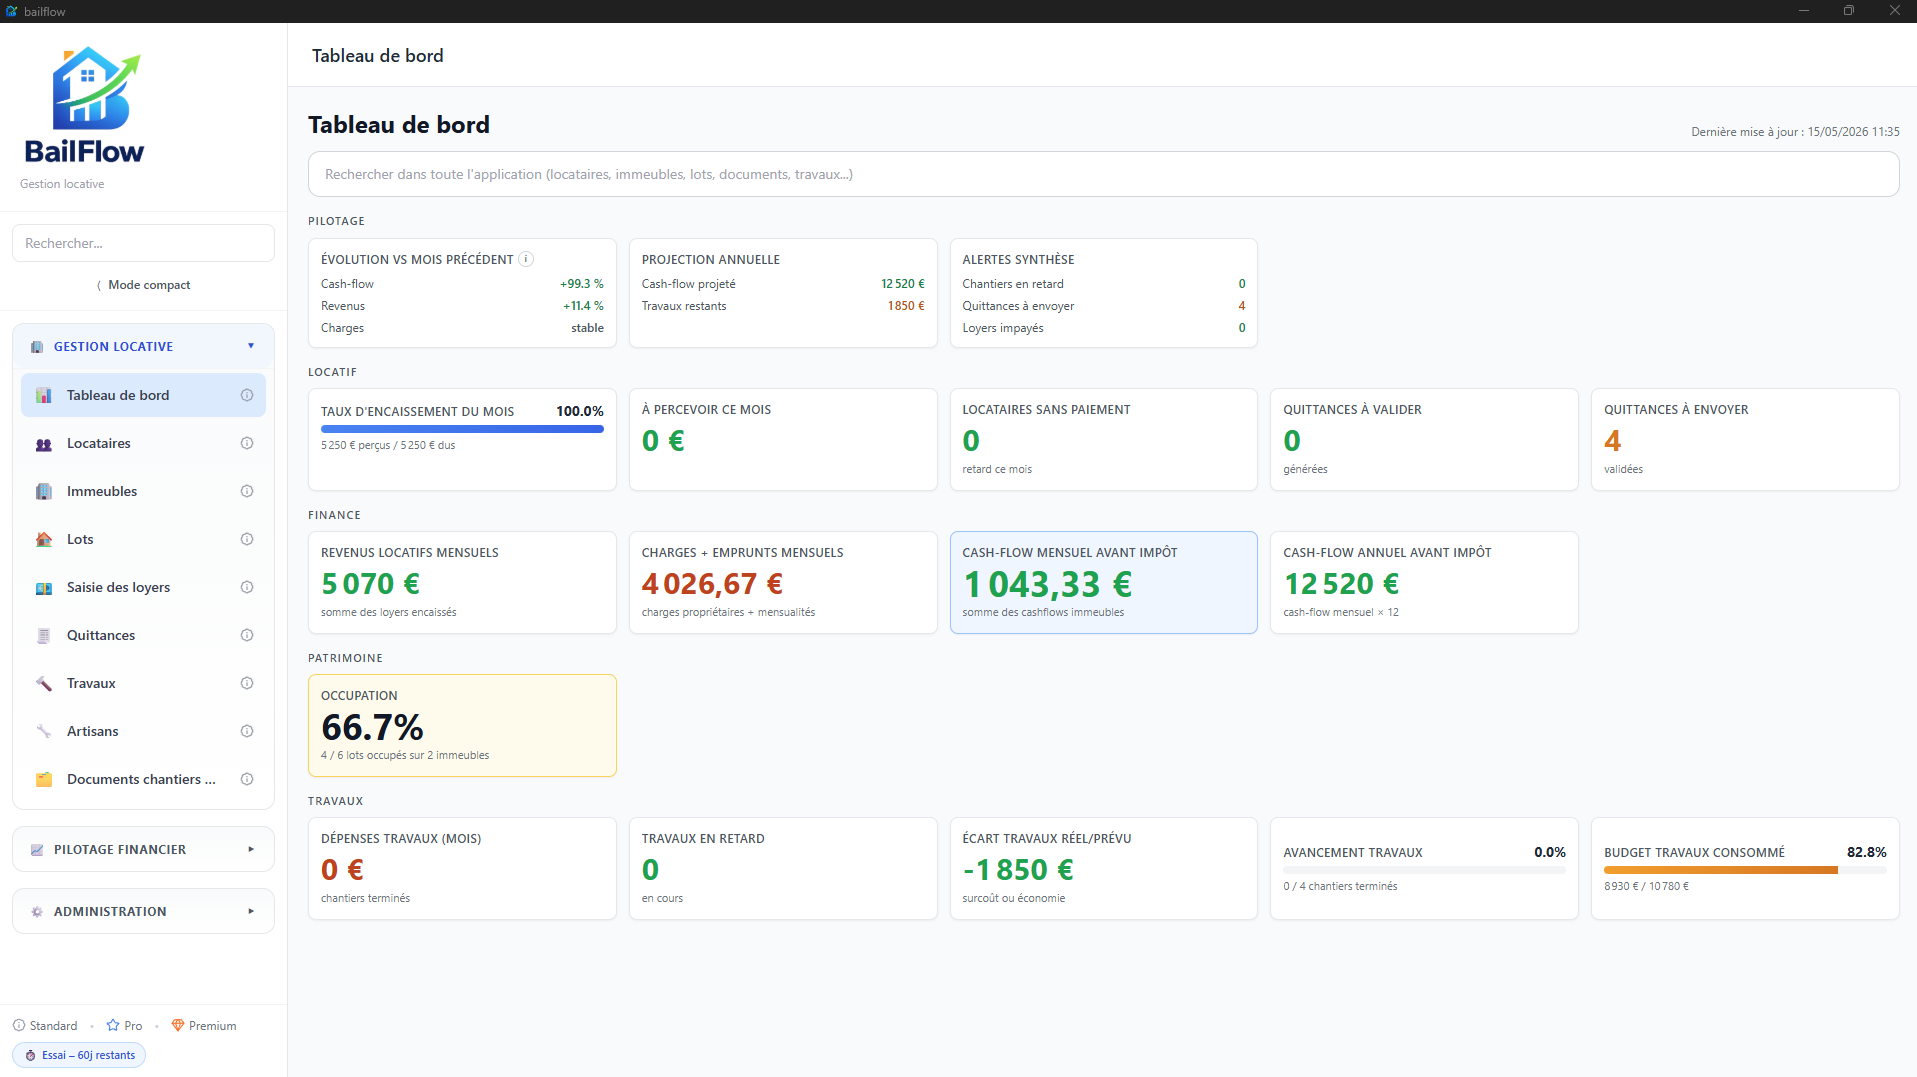The image size is (1917, 1077).
Task: Select the Premium plan option
Action: coord(204,1026)
